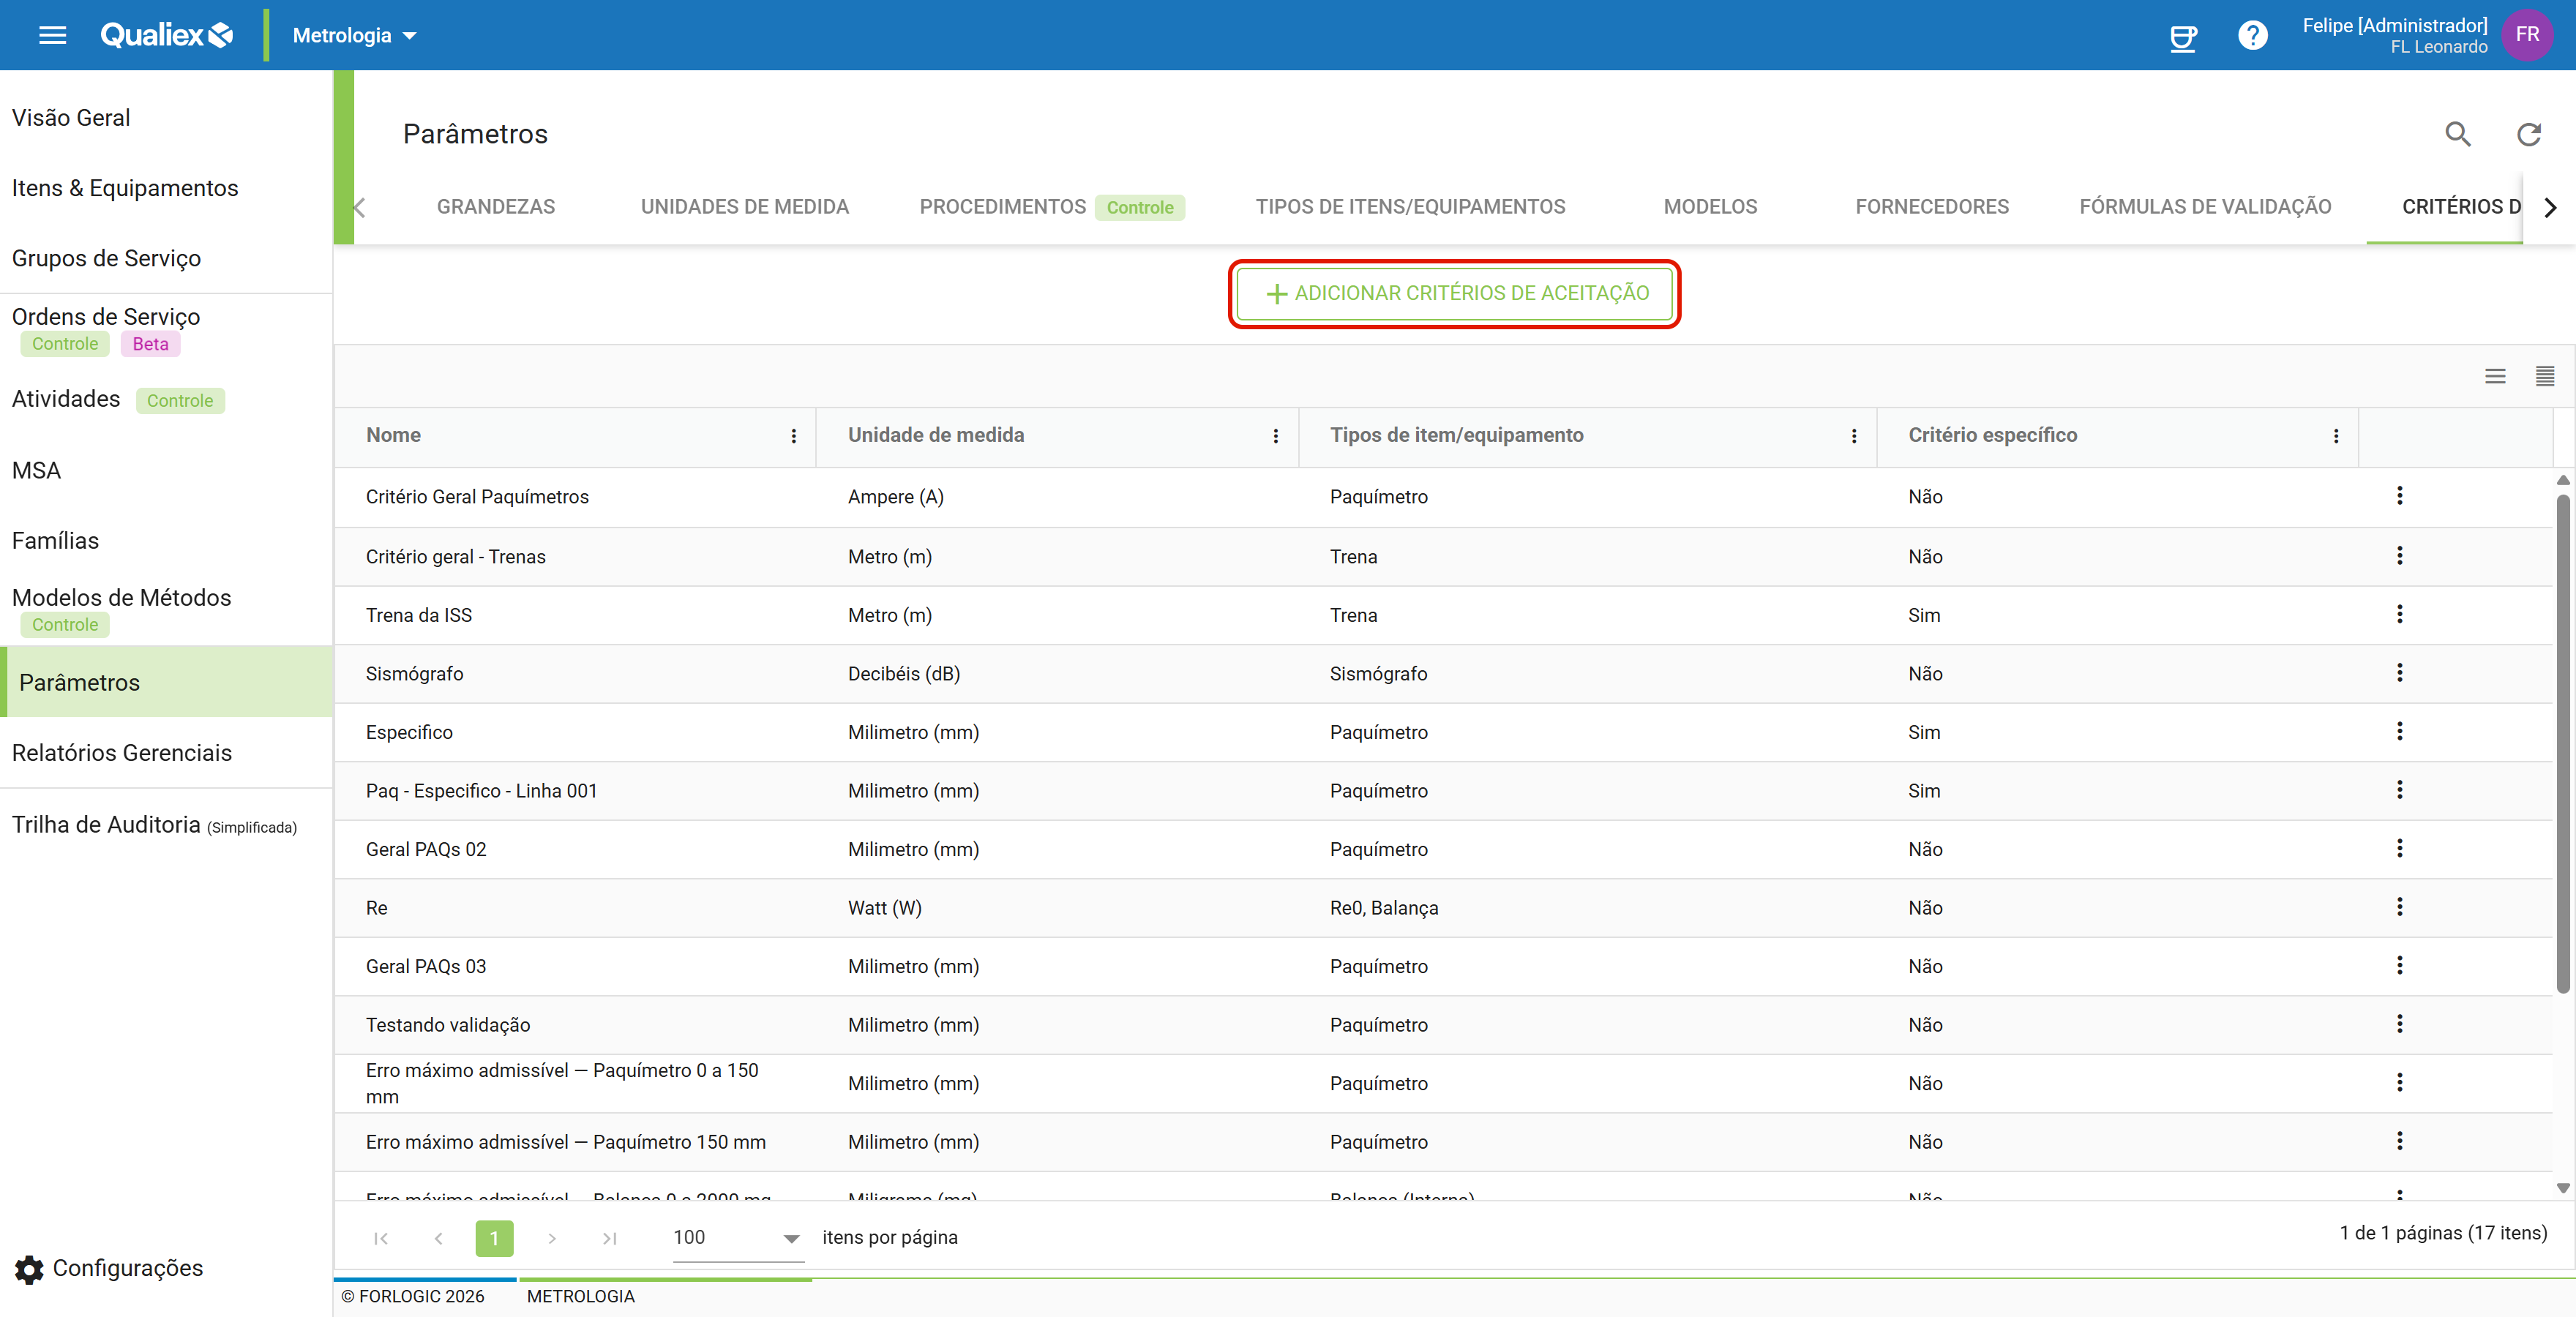
Task: Open row actions for Paquímetro 150 mm row
Action: pos(2399,1141)
